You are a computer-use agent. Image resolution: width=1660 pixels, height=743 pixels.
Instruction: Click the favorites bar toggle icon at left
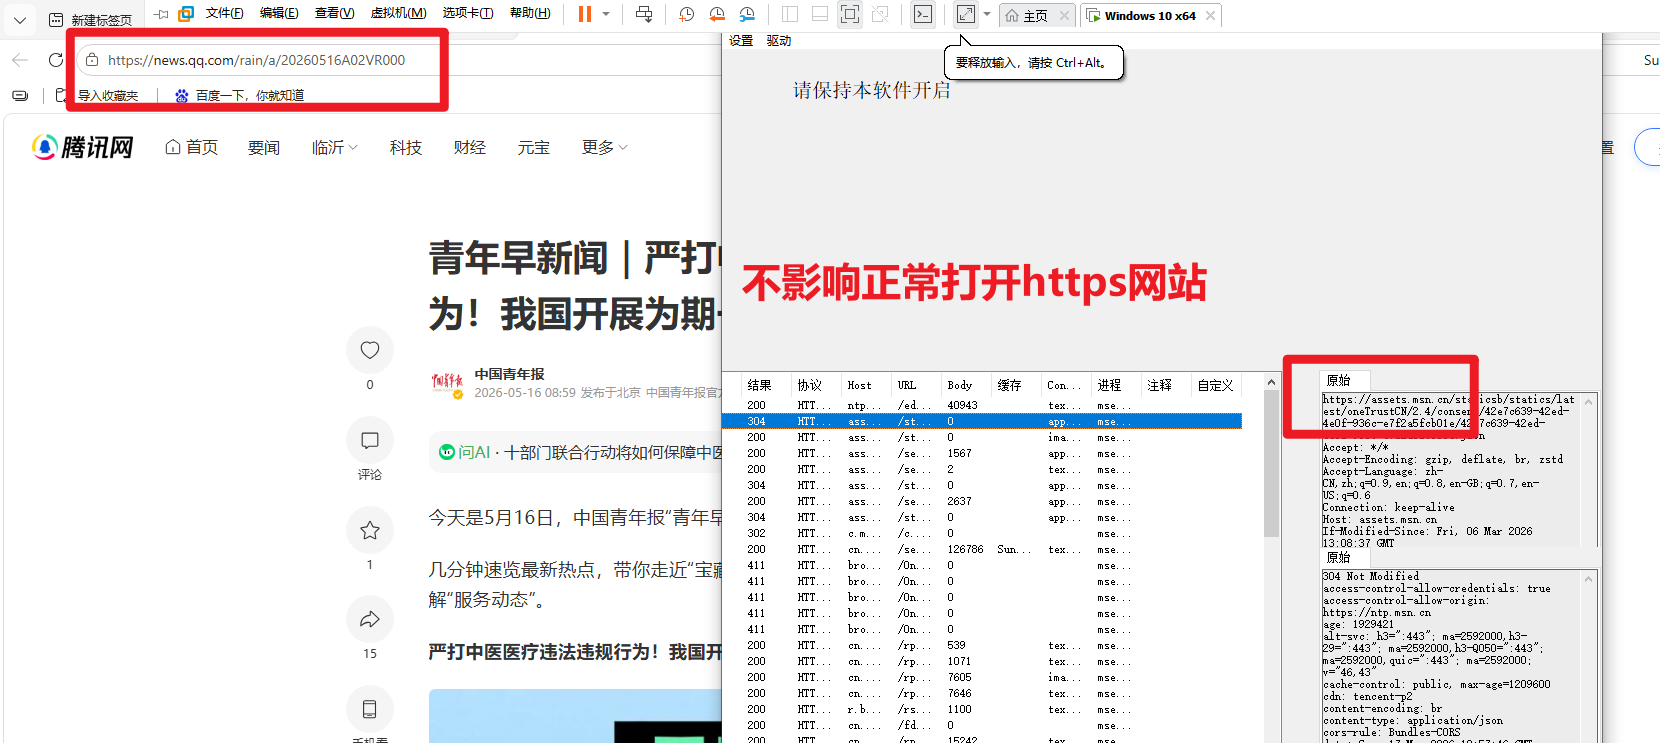click(20, 95)
